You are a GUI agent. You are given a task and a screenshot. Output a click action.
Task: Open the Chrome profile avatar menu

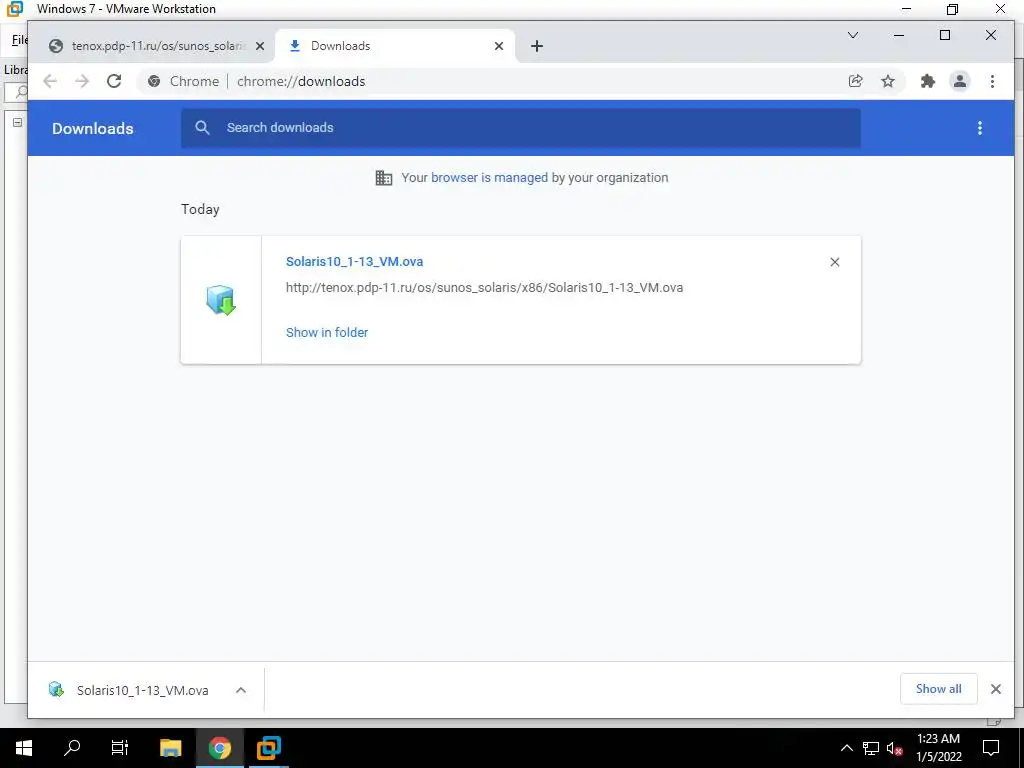pyautogui.click(x=960, y=81)
